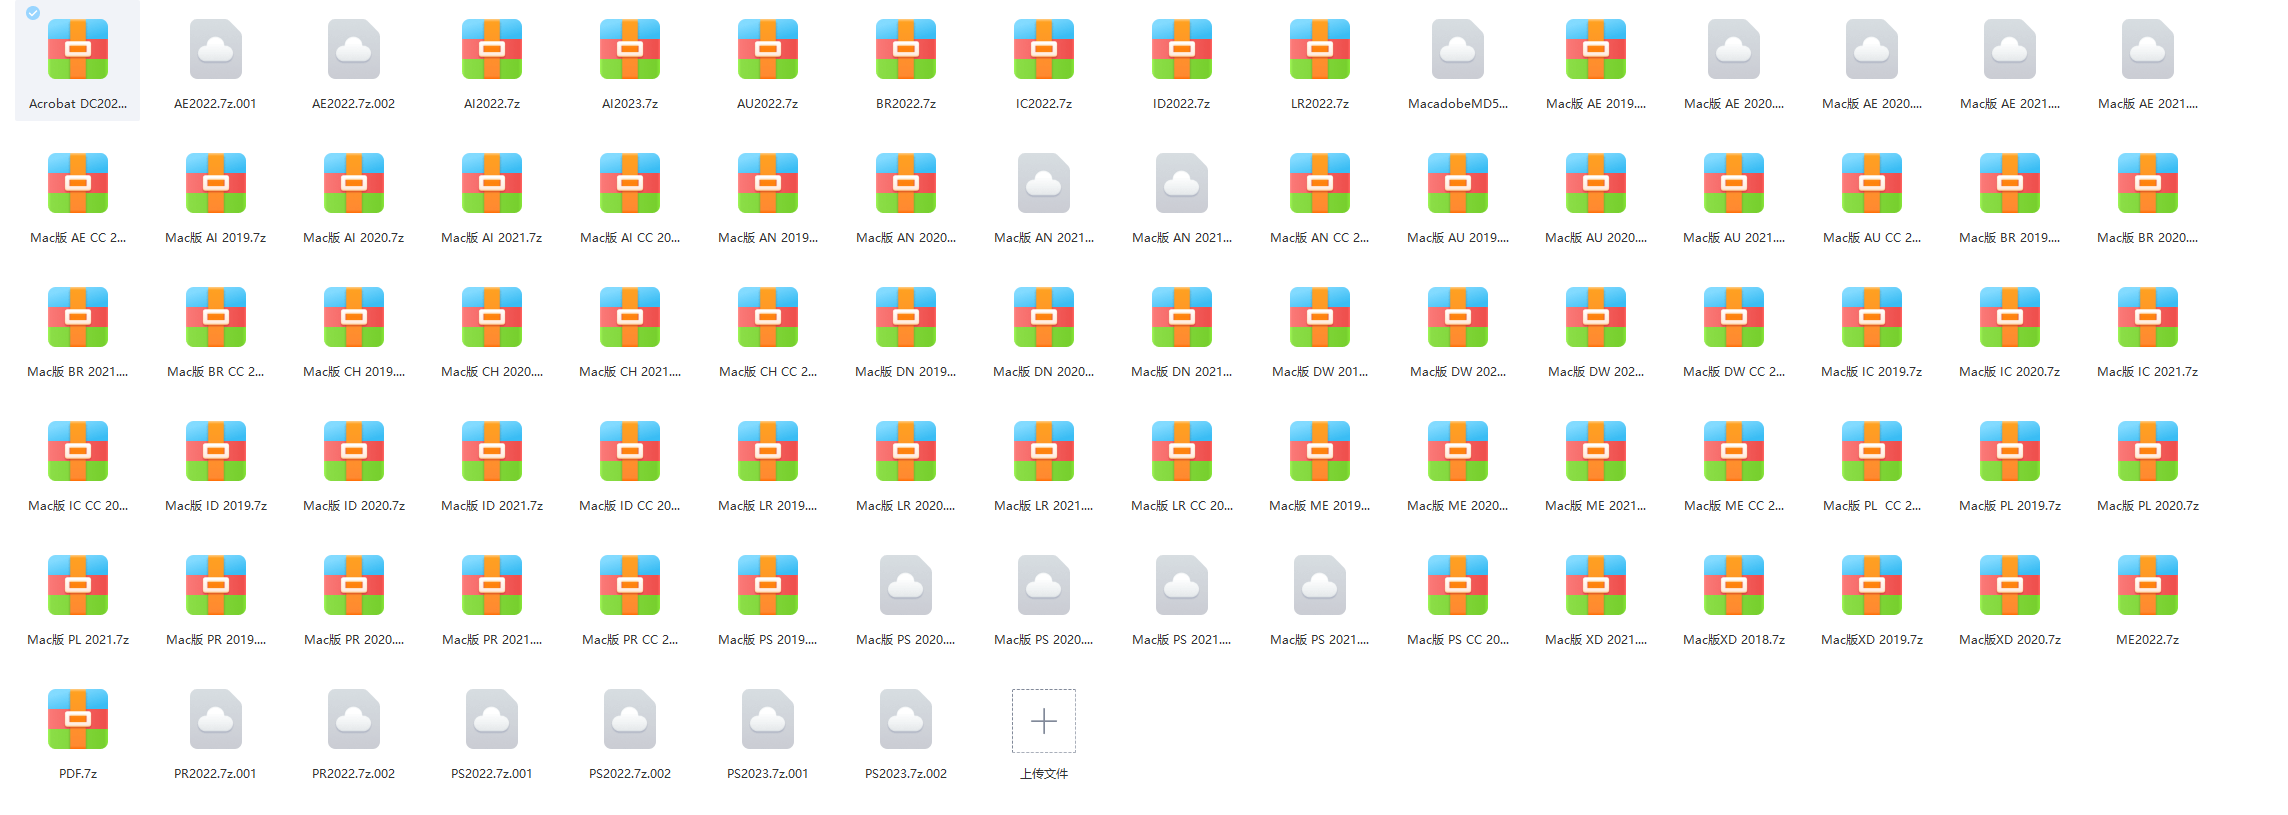The width and height of the screenshot is (2288, 815).
Task: Select the Mac版 AI 2019.7z archive icon
Action: point(216,183)
